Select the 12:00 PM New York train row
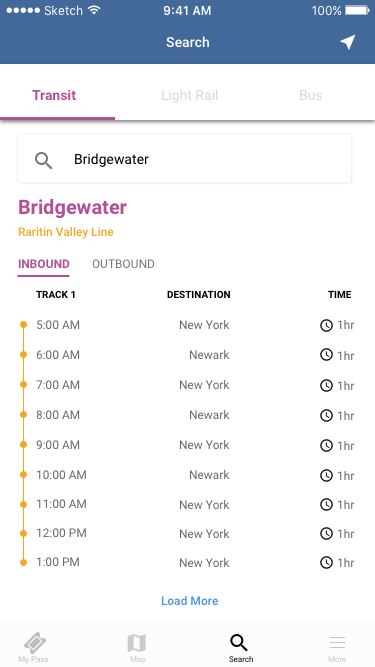Viewport: 375px width, 667px height. pos(188,533)
